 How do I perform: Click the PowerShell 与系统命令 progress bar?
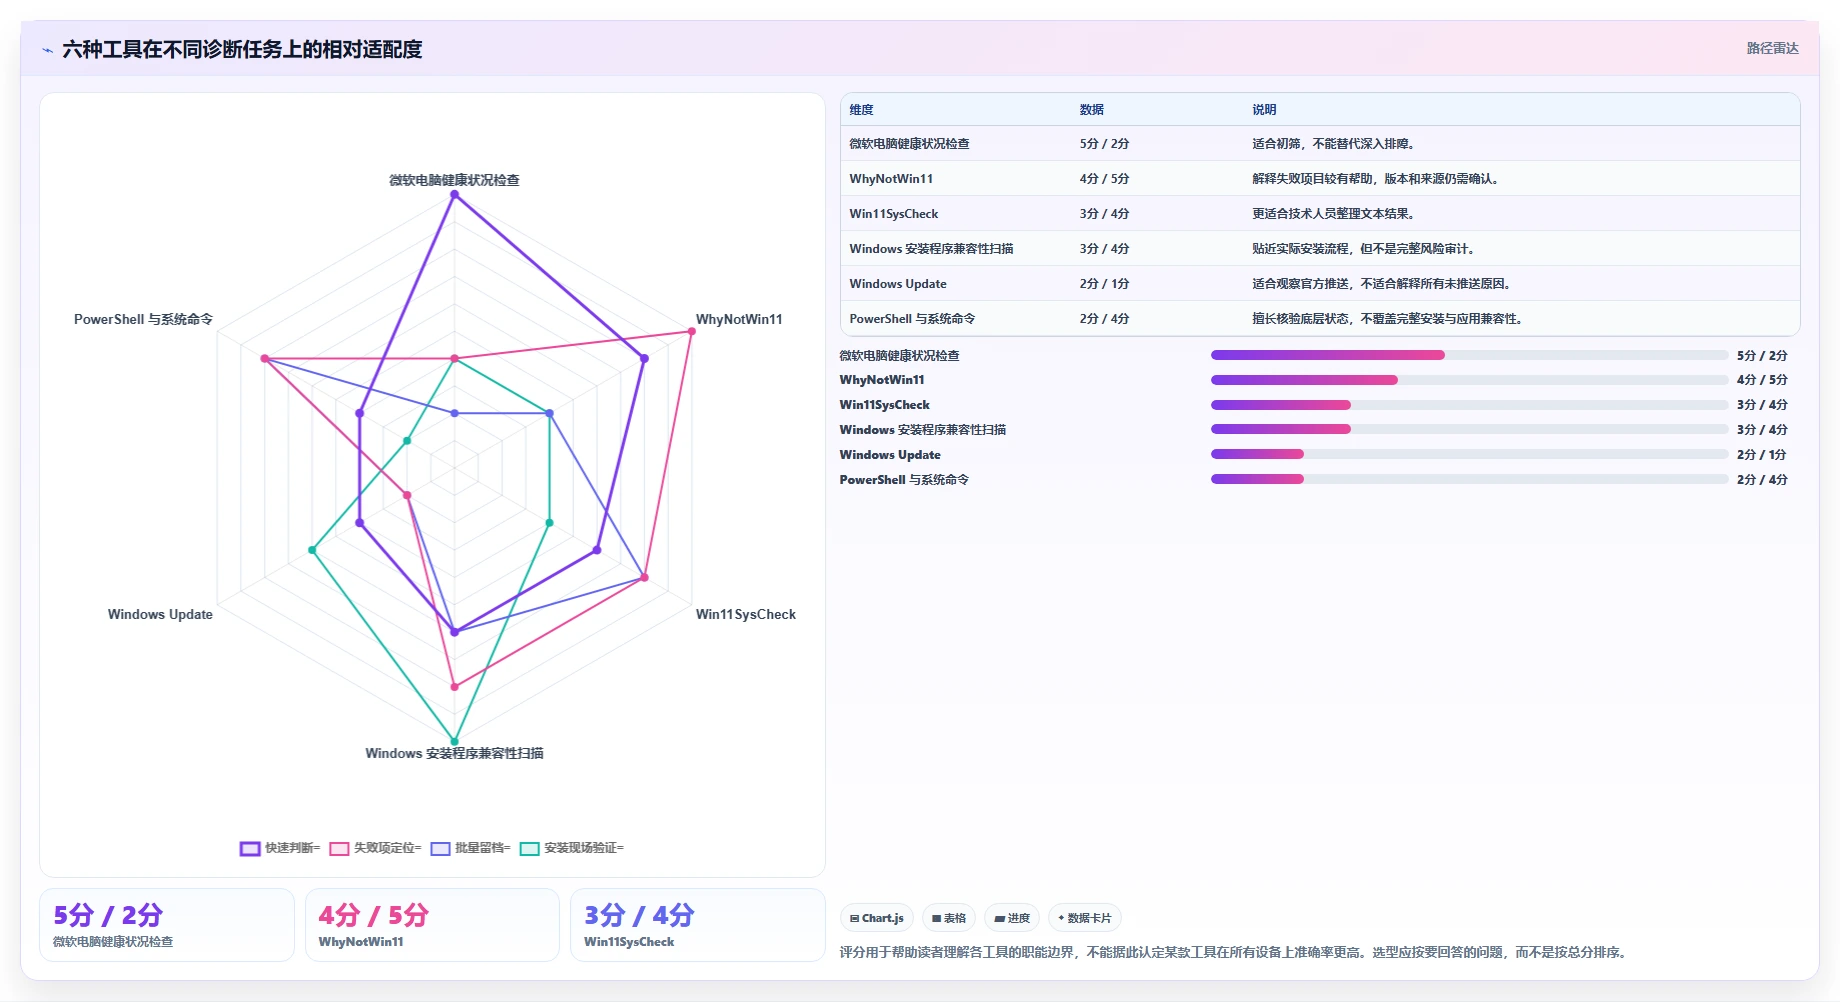1469,479
